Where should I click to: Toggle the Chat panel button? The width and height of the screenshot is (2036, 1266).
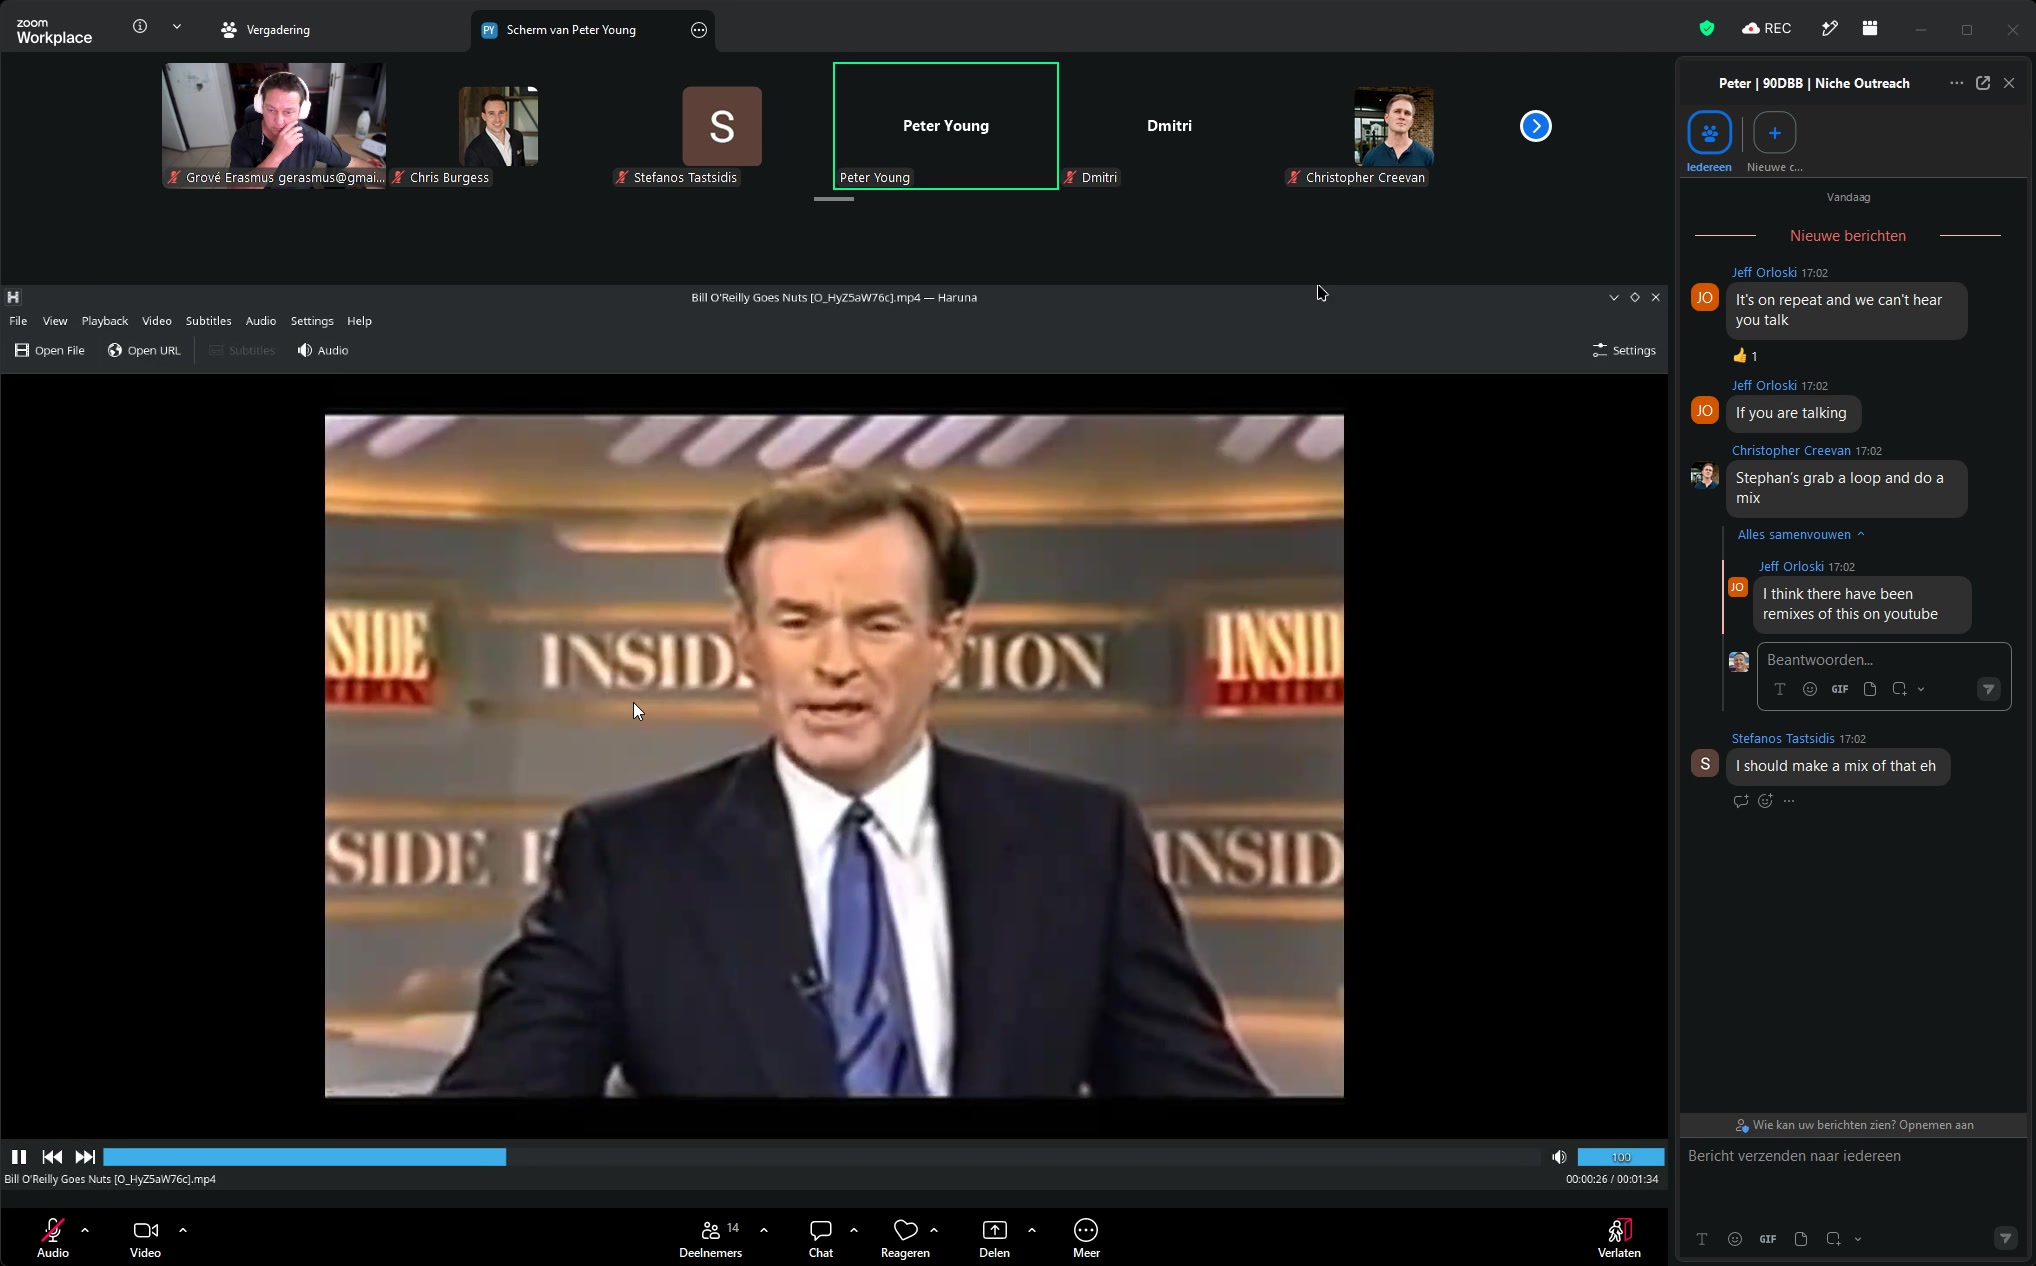pos(821,1238)
